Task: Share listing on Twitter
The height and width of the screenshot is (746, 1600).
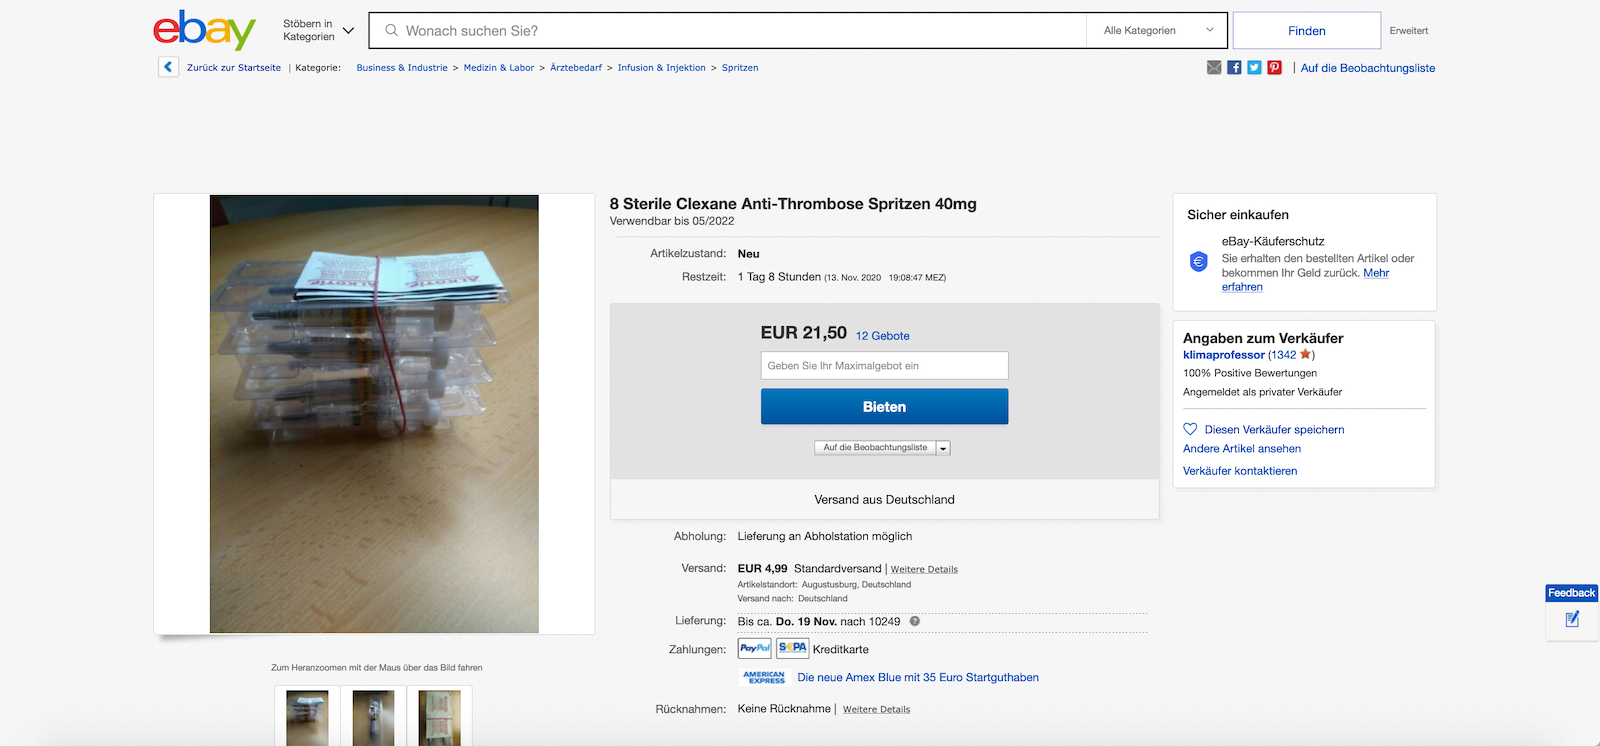Action: pyautogui.click(x=1254, y=68)
